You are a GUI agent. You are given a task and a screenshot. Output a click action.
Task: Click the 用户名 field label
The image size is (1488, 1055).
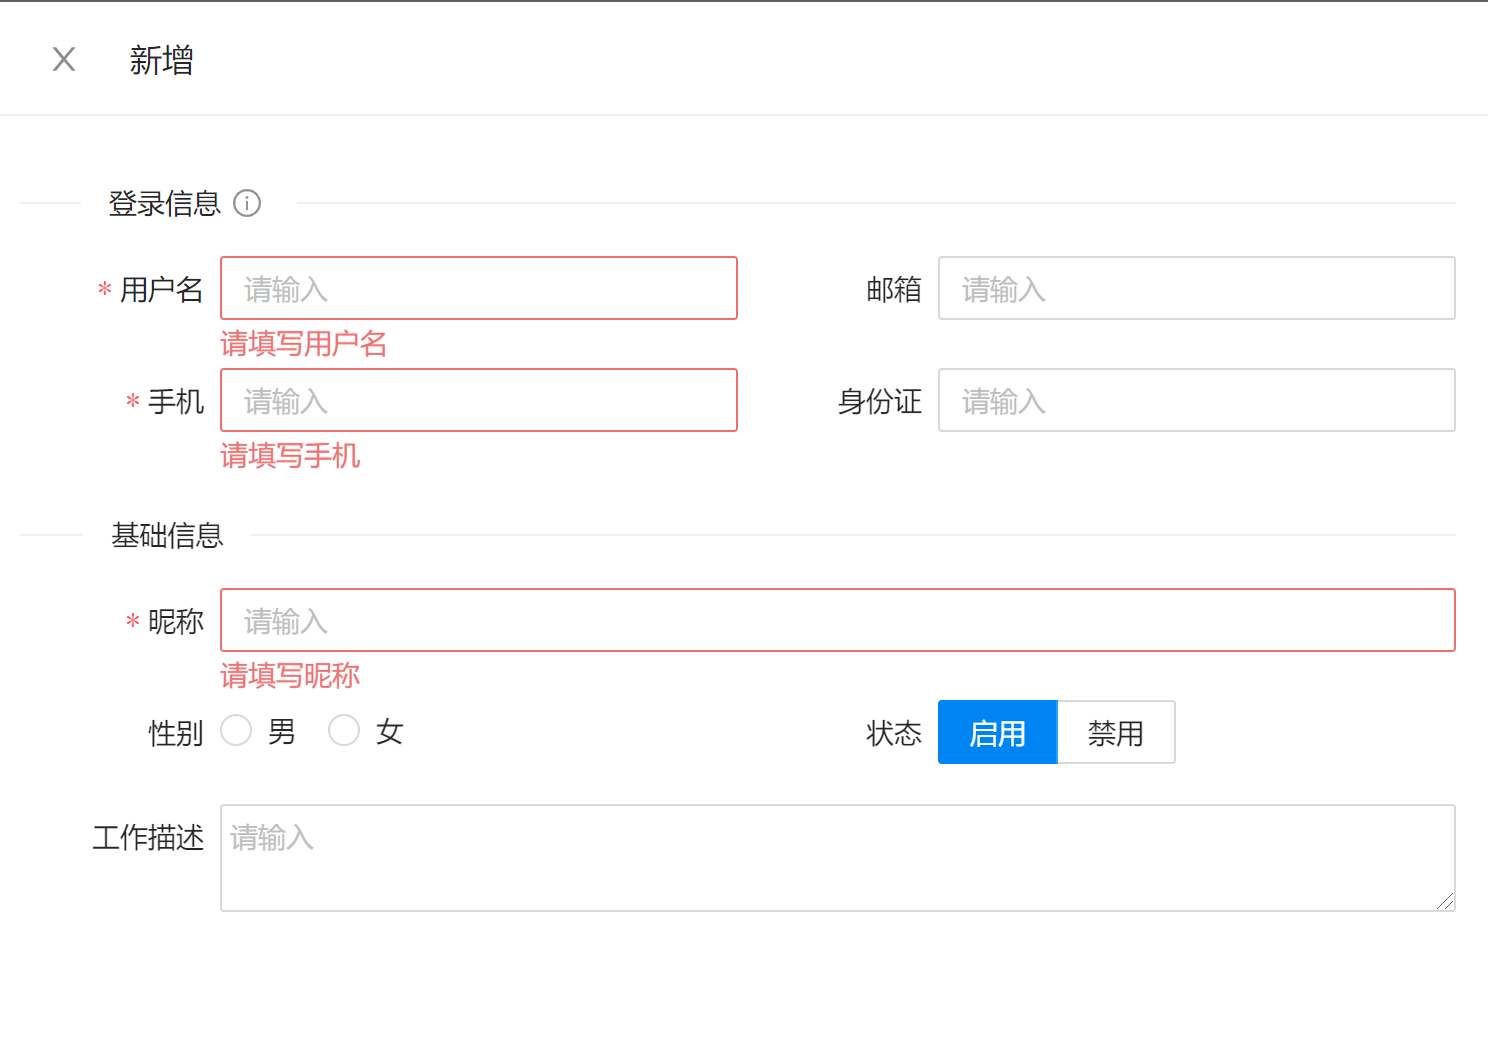161,290
